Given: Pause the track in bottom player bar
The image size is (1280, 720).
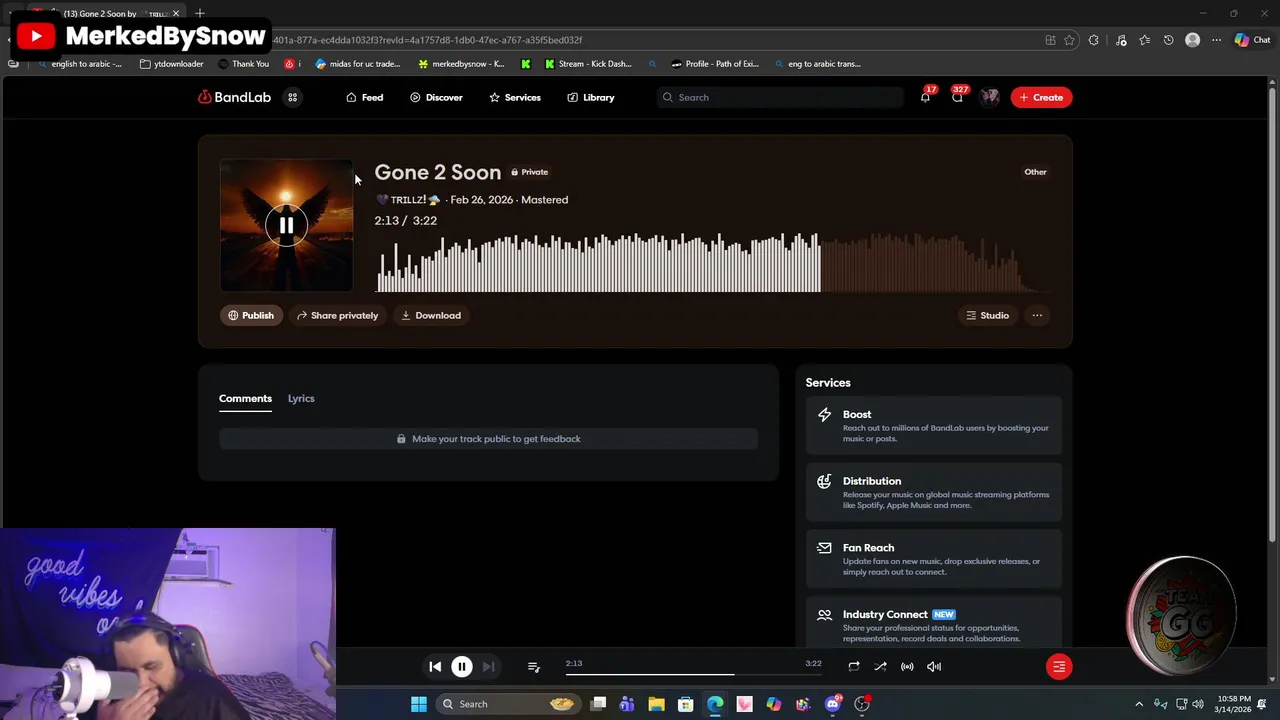Looking at the screenshot, I should 462,666.
